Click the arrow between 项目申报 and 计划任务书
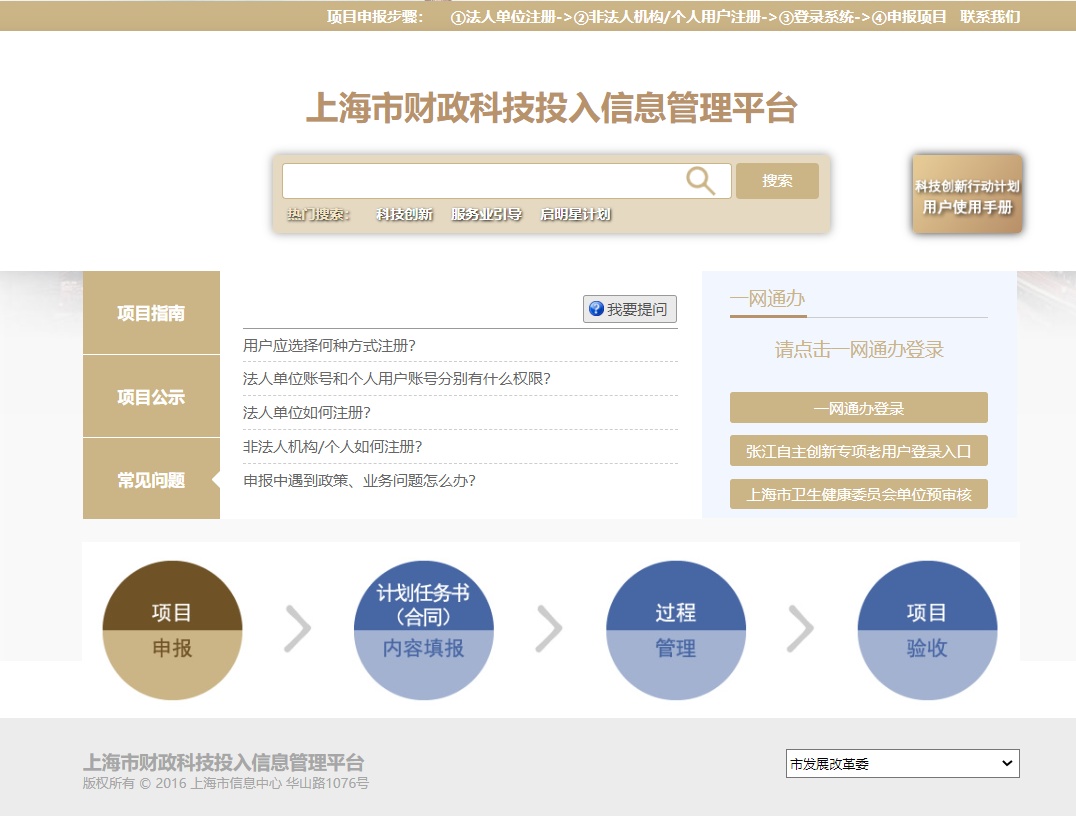 point(297,629)
